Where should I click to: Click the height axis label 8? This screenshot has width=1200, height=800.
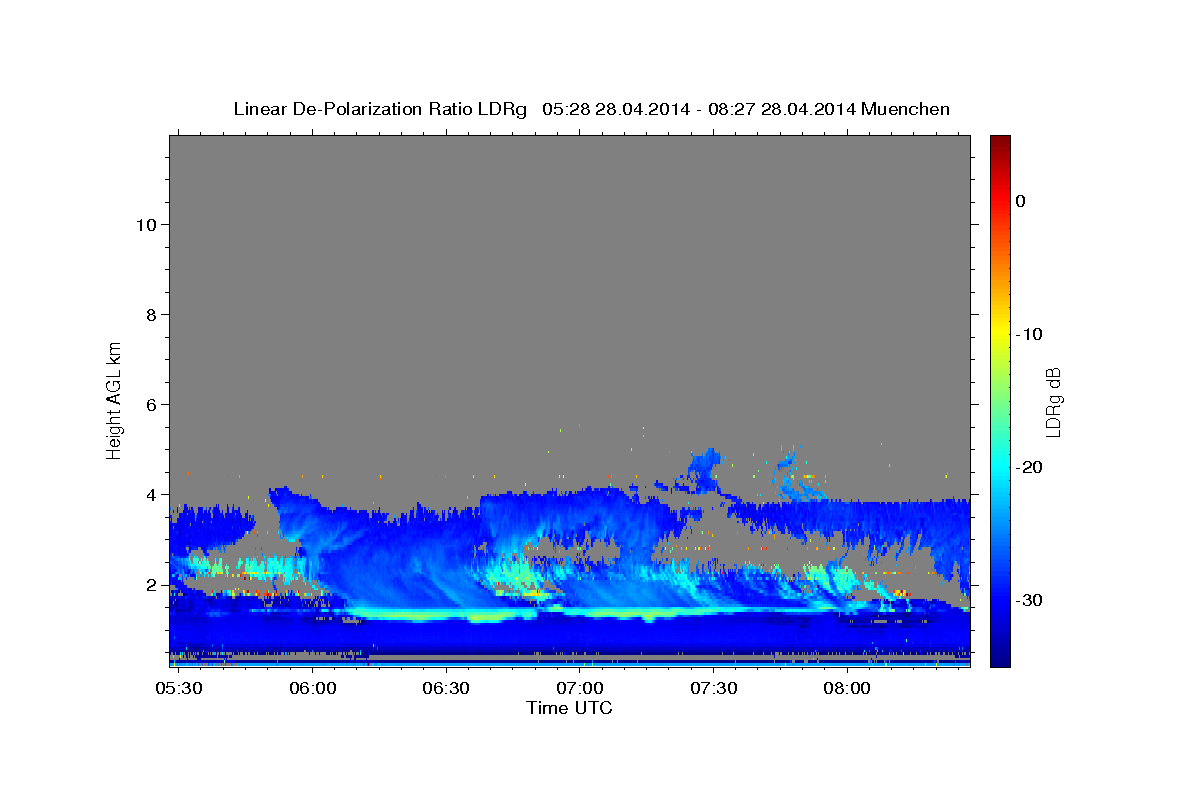[x=150, y=314]
